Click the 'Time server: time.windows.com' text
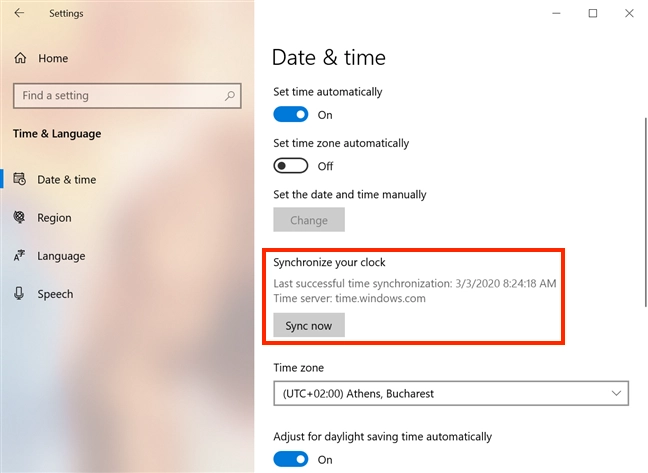648x473 pixels. 349,298
